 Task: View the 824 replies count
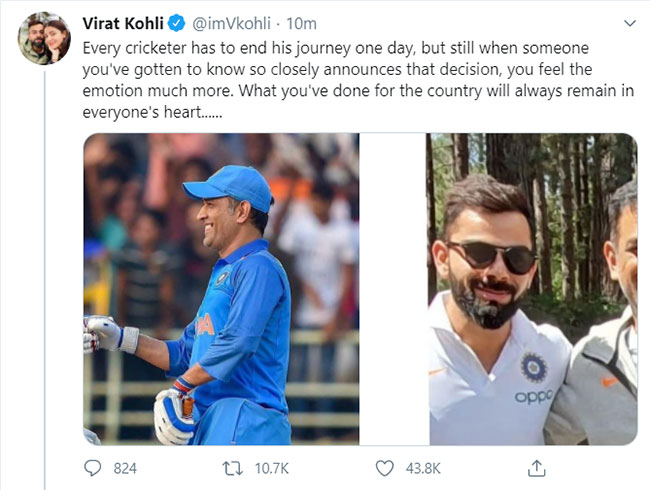coord(125,468)
